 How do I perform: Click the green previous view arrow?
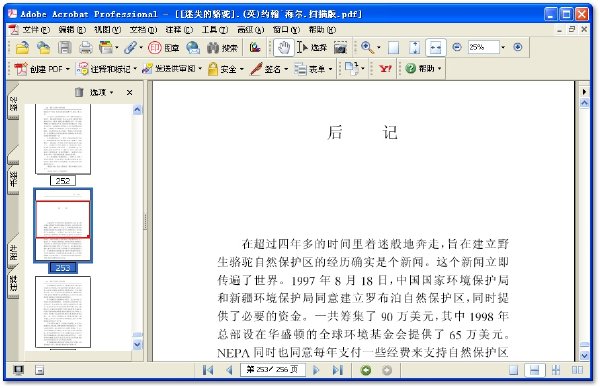(x=366, y=370)
